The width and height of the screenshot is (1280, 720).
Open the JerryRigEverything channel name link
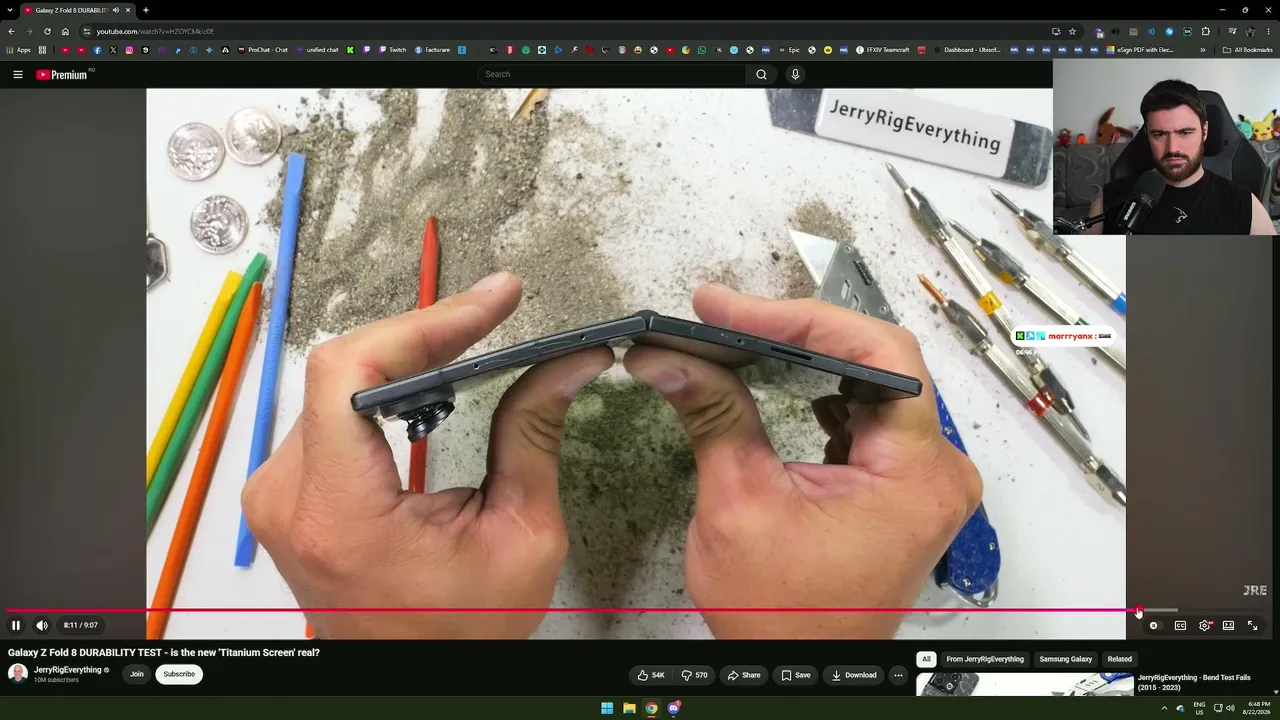tap(68, 670)
